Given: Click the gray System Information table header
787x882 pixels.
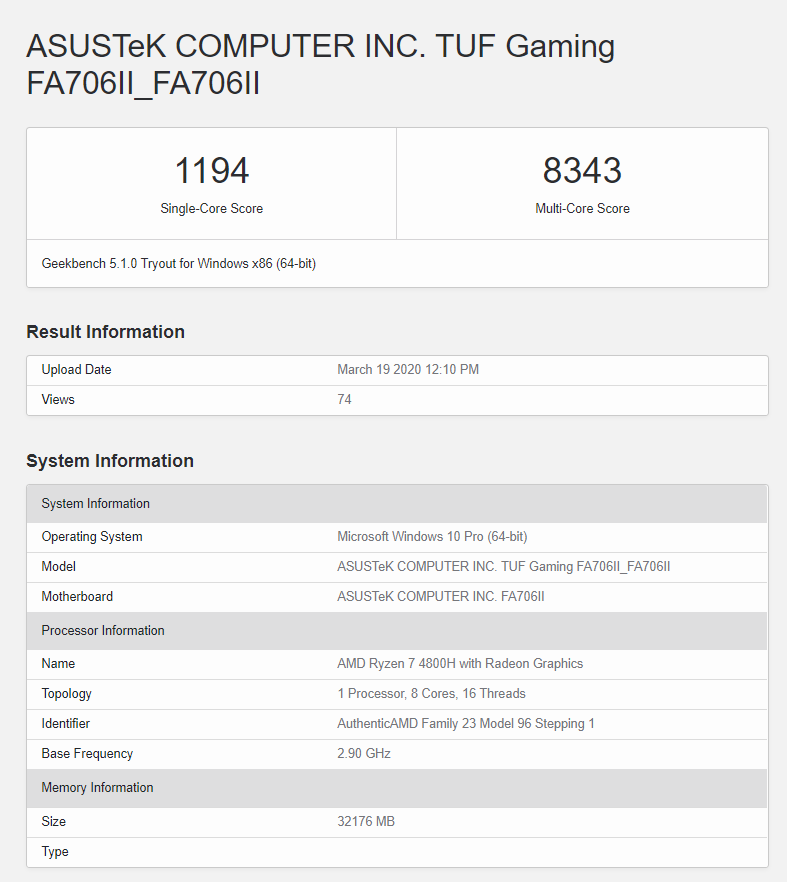Looking at the screenshot, I should pyautogui.click(x=397, y=503).
